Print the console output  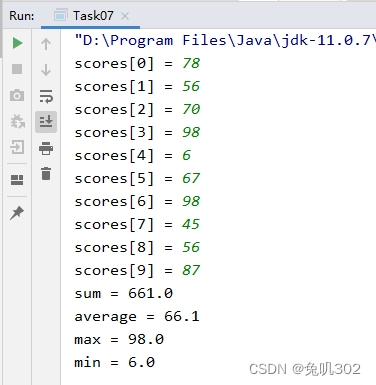46,148
